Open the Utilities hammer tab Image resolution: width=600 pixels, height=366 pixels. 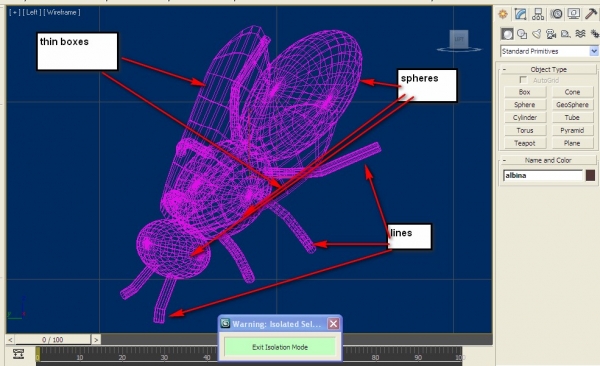[x=592, y=15]
